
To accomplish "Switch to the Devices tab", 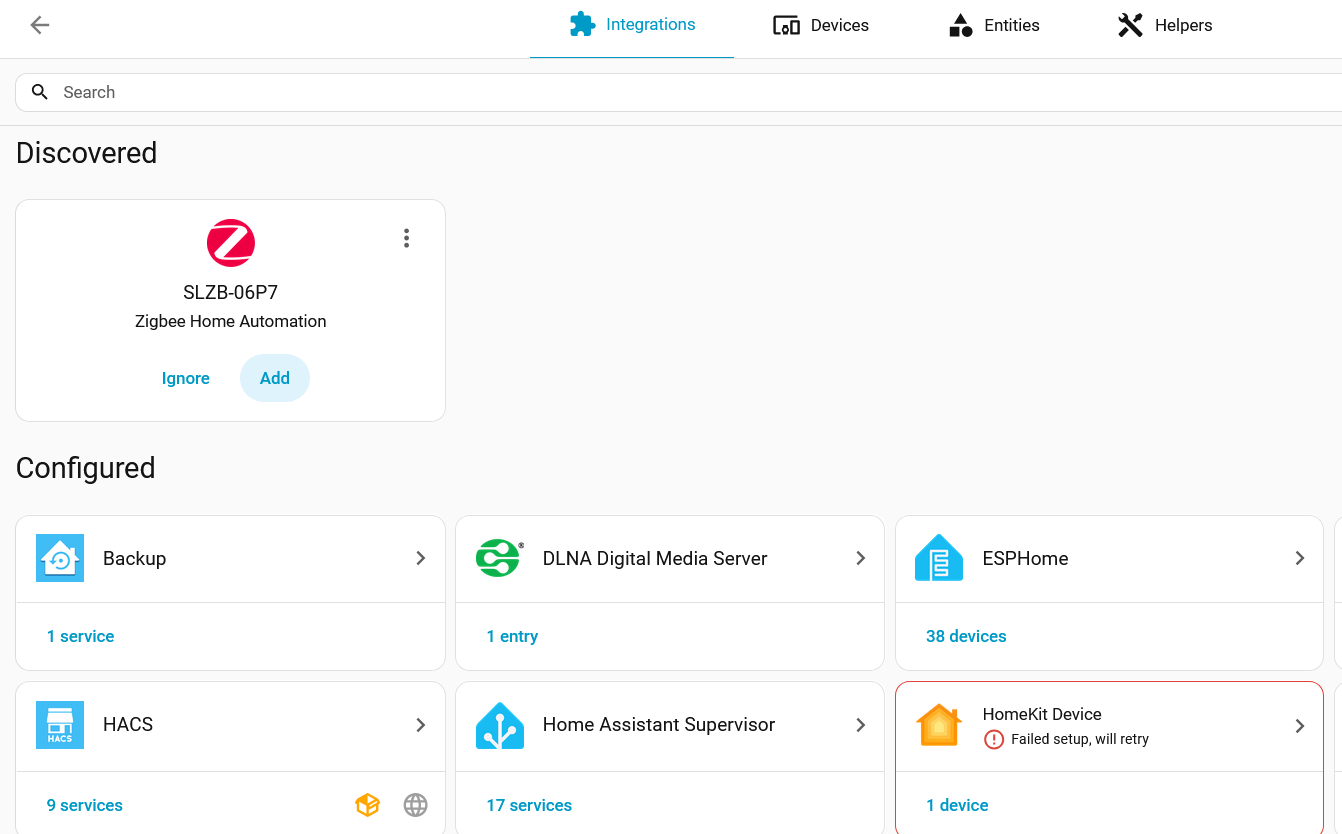I will [x=821, y=26].
